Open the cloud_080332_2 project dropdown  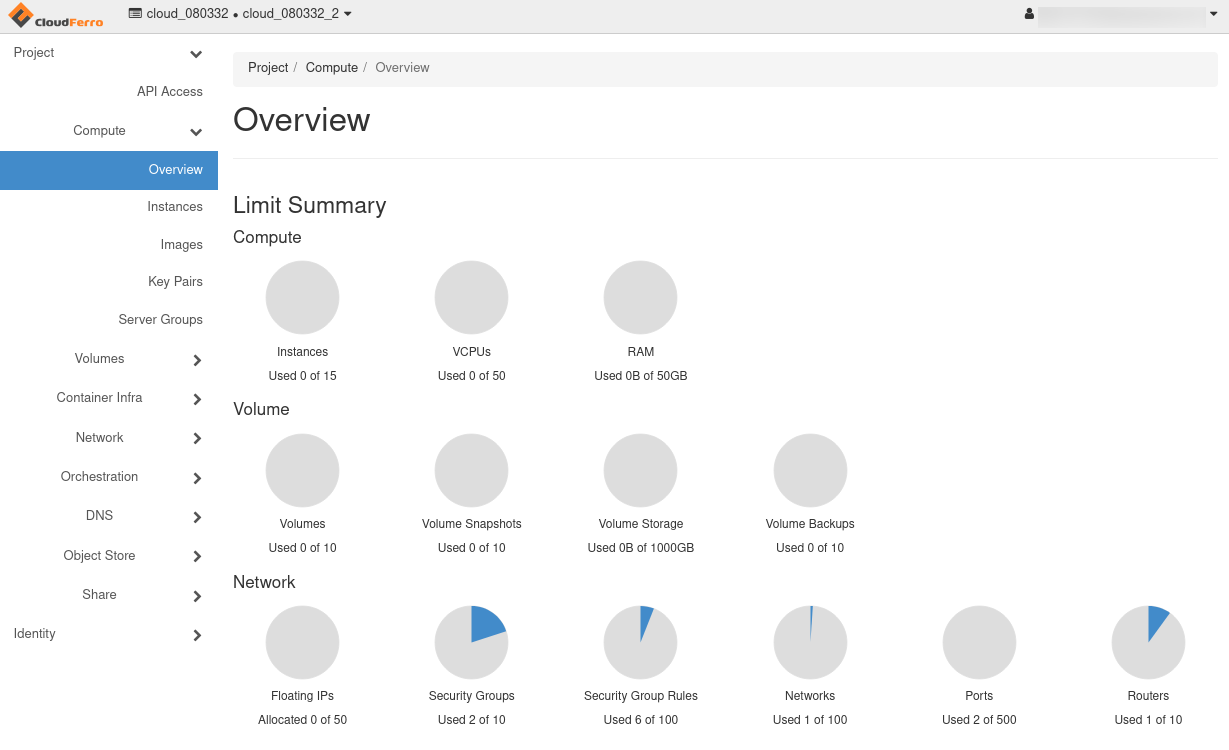[296, 14]
